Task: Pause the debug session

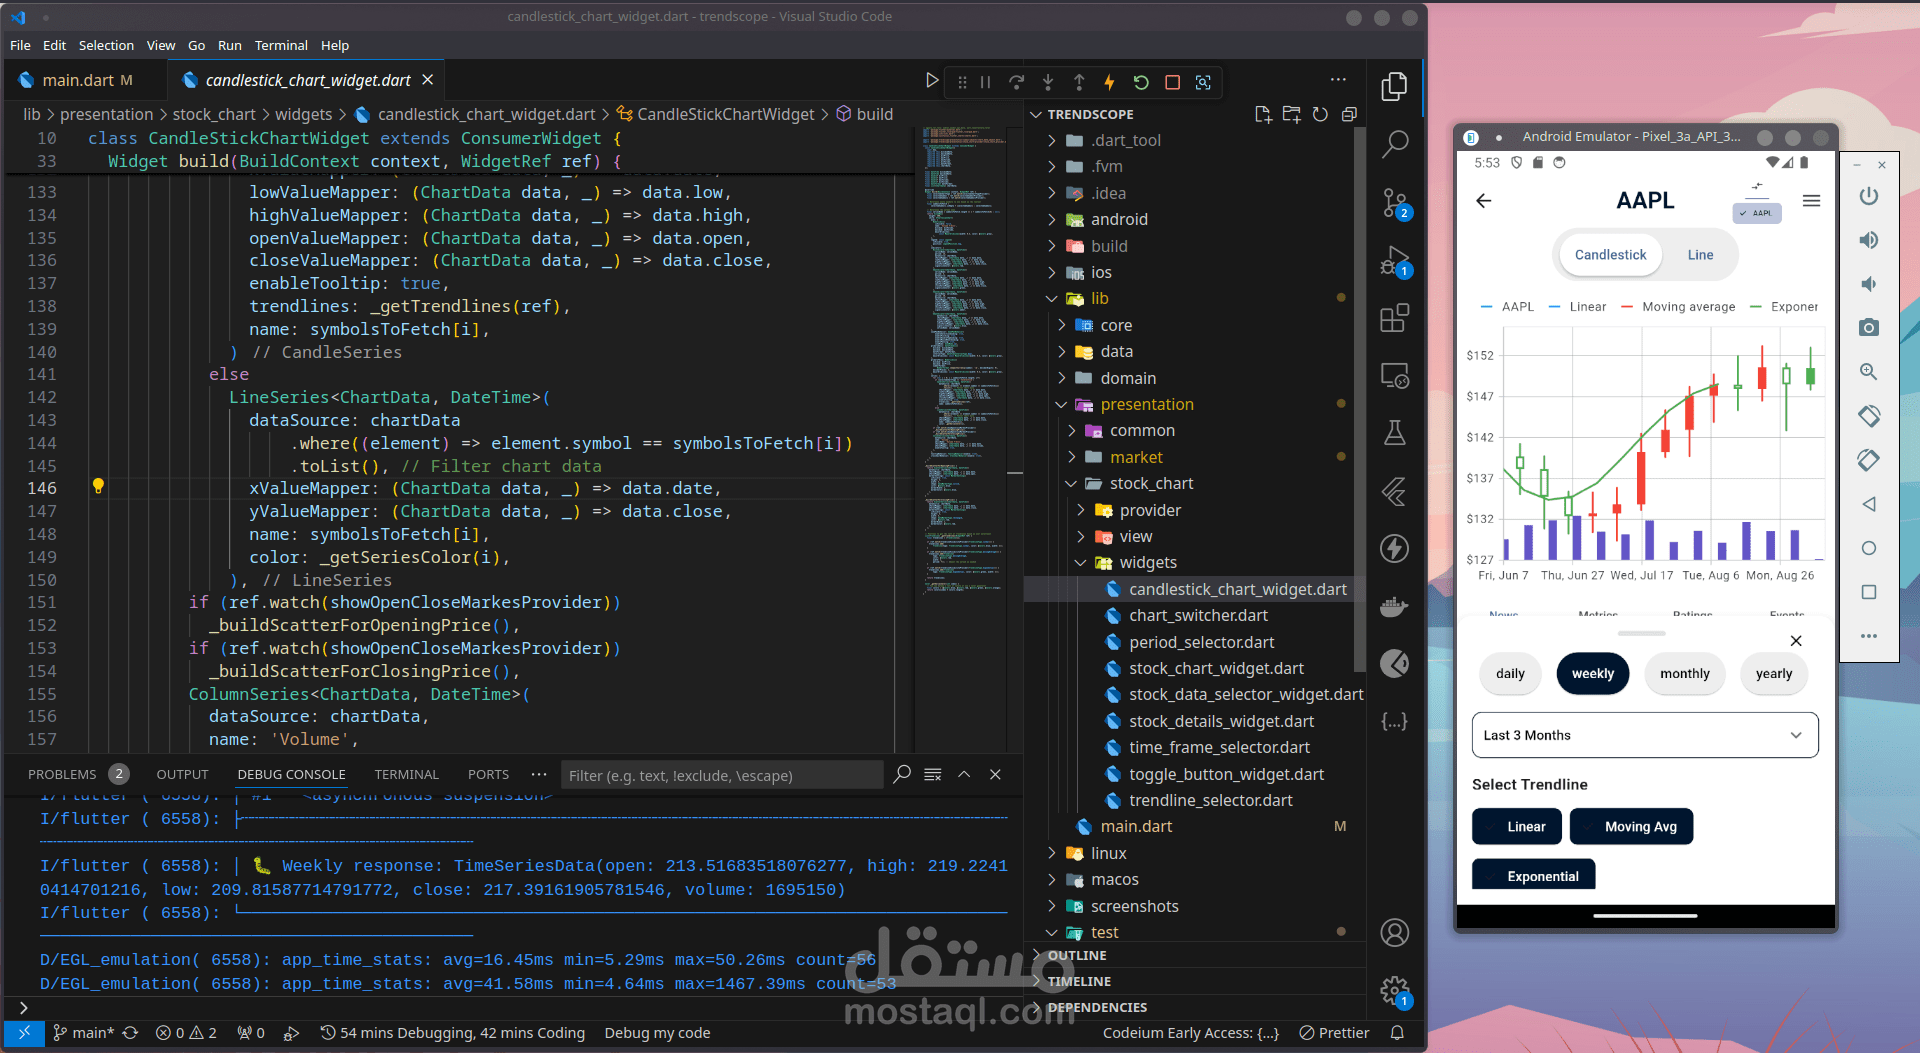Action: point(985,82)
